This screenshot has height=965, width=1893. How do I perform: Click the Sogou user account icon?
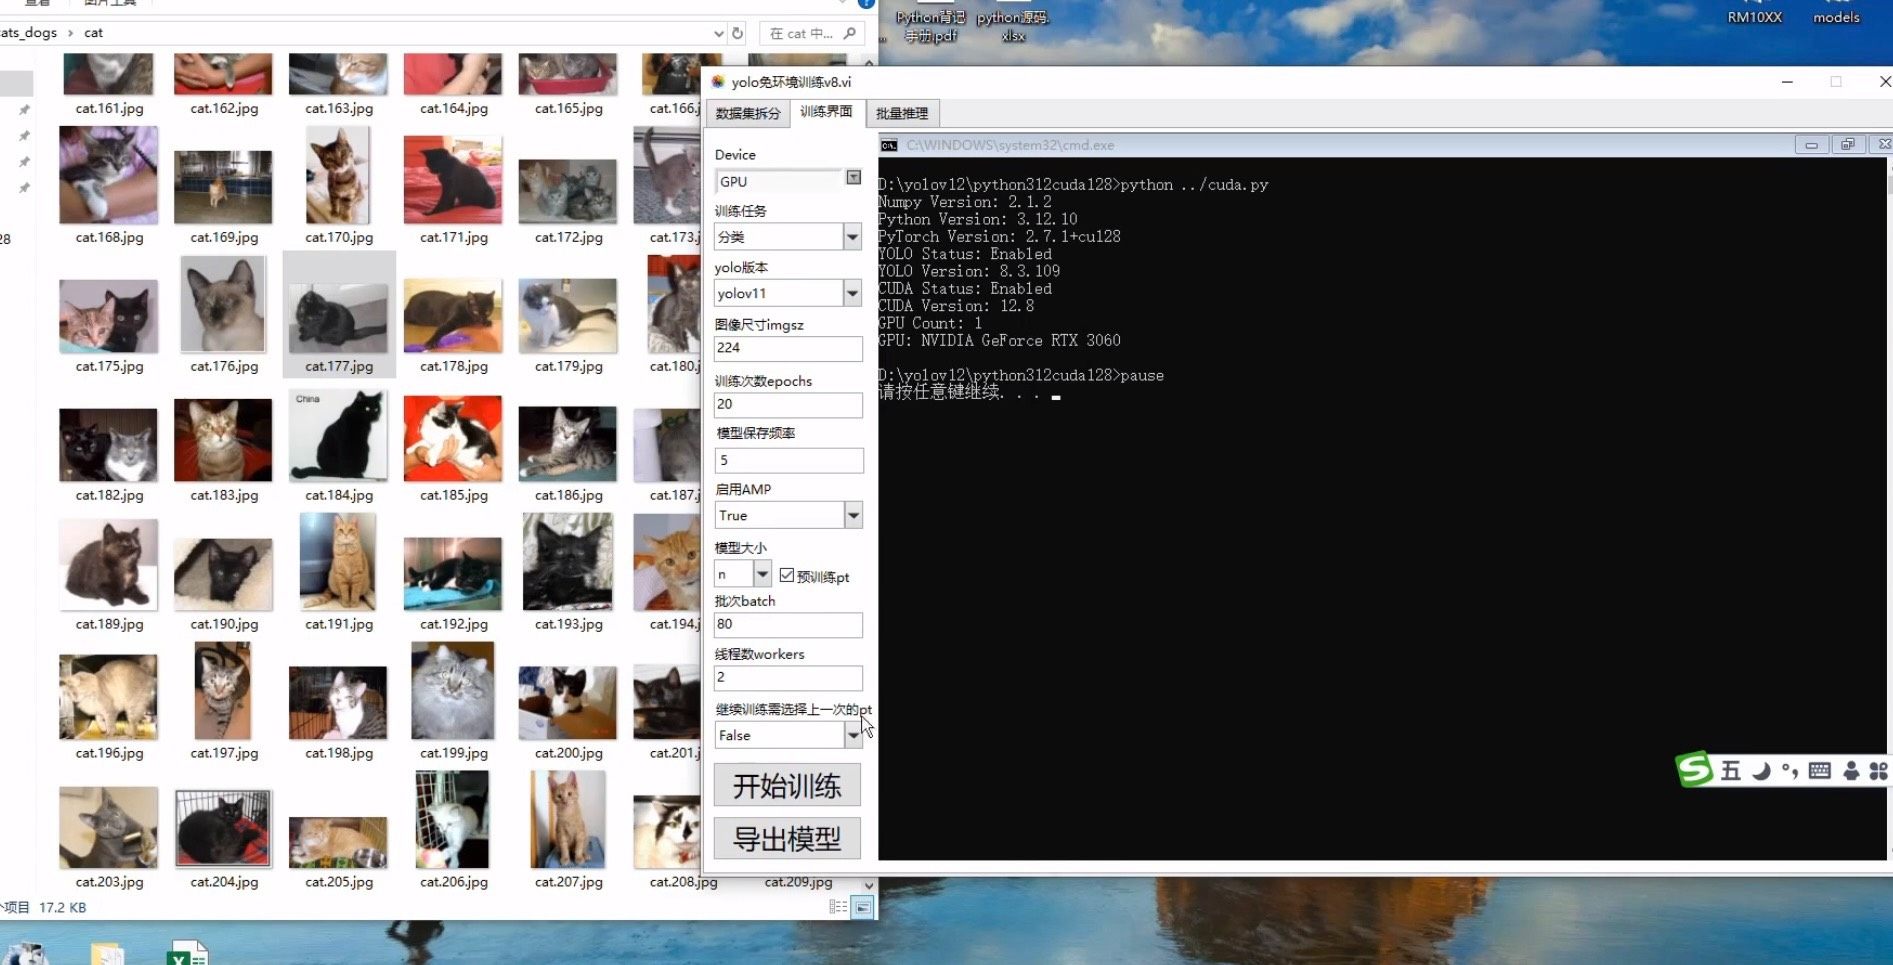(1851, 770)
